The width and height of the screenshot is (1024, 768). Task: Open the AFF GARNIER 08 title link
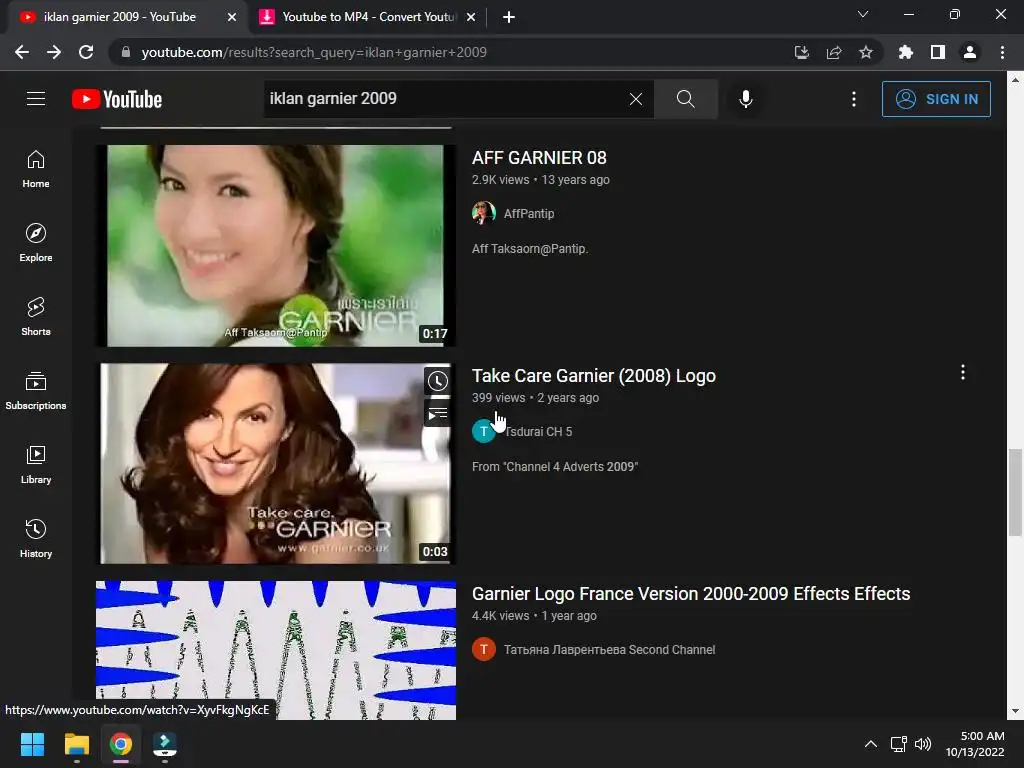(539, 158)
